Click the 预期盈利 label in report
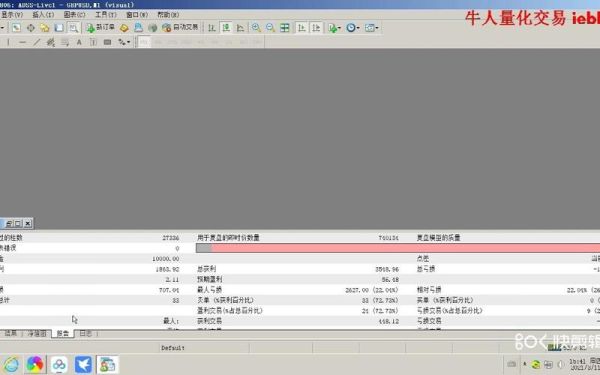This screenshot has width=600, height=375. pyautogui.click(x=210, y=279)
